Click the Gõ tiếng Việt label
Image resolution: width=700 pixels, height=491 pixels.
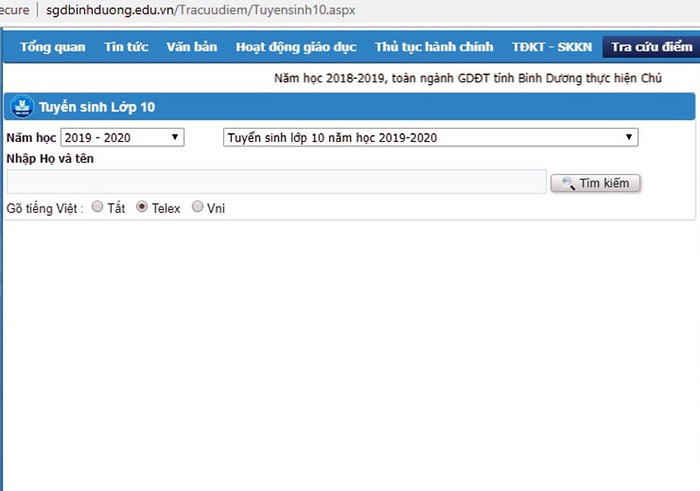[x=45, y=208]
